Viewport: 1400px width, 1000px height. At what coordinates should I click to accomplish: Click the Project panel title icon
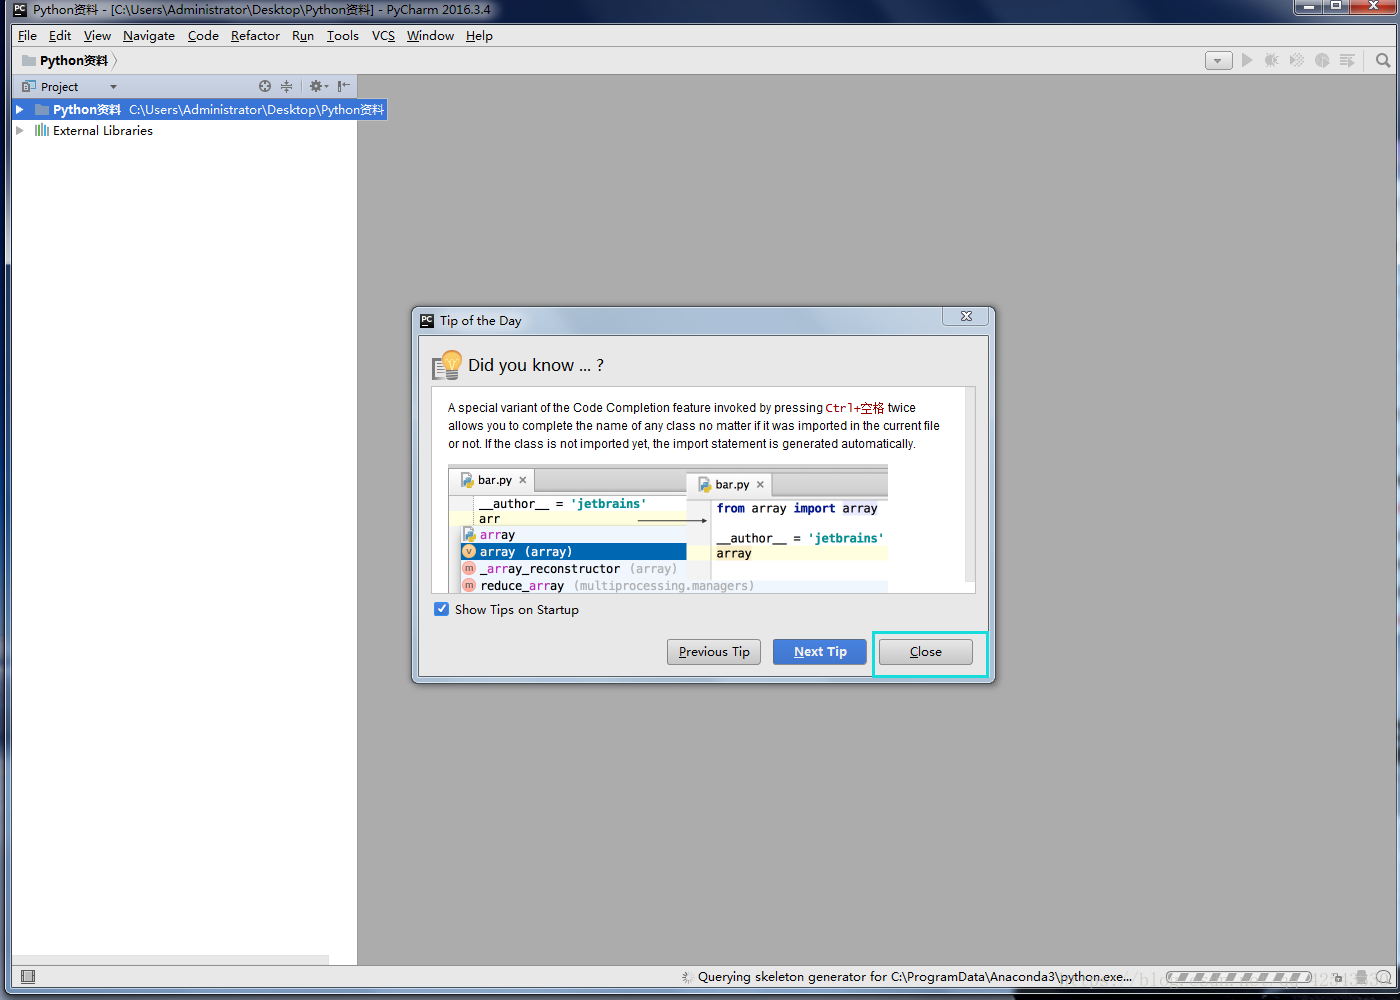pyautogui.click(x=29, y=87)
